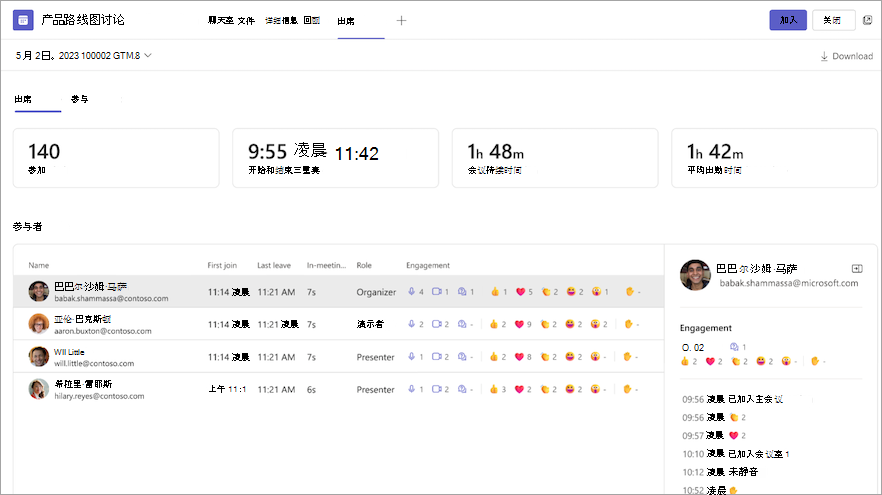Click hilary.reyes avatar photo
This screenshot has width=882, height=495.
coord(39,389)
